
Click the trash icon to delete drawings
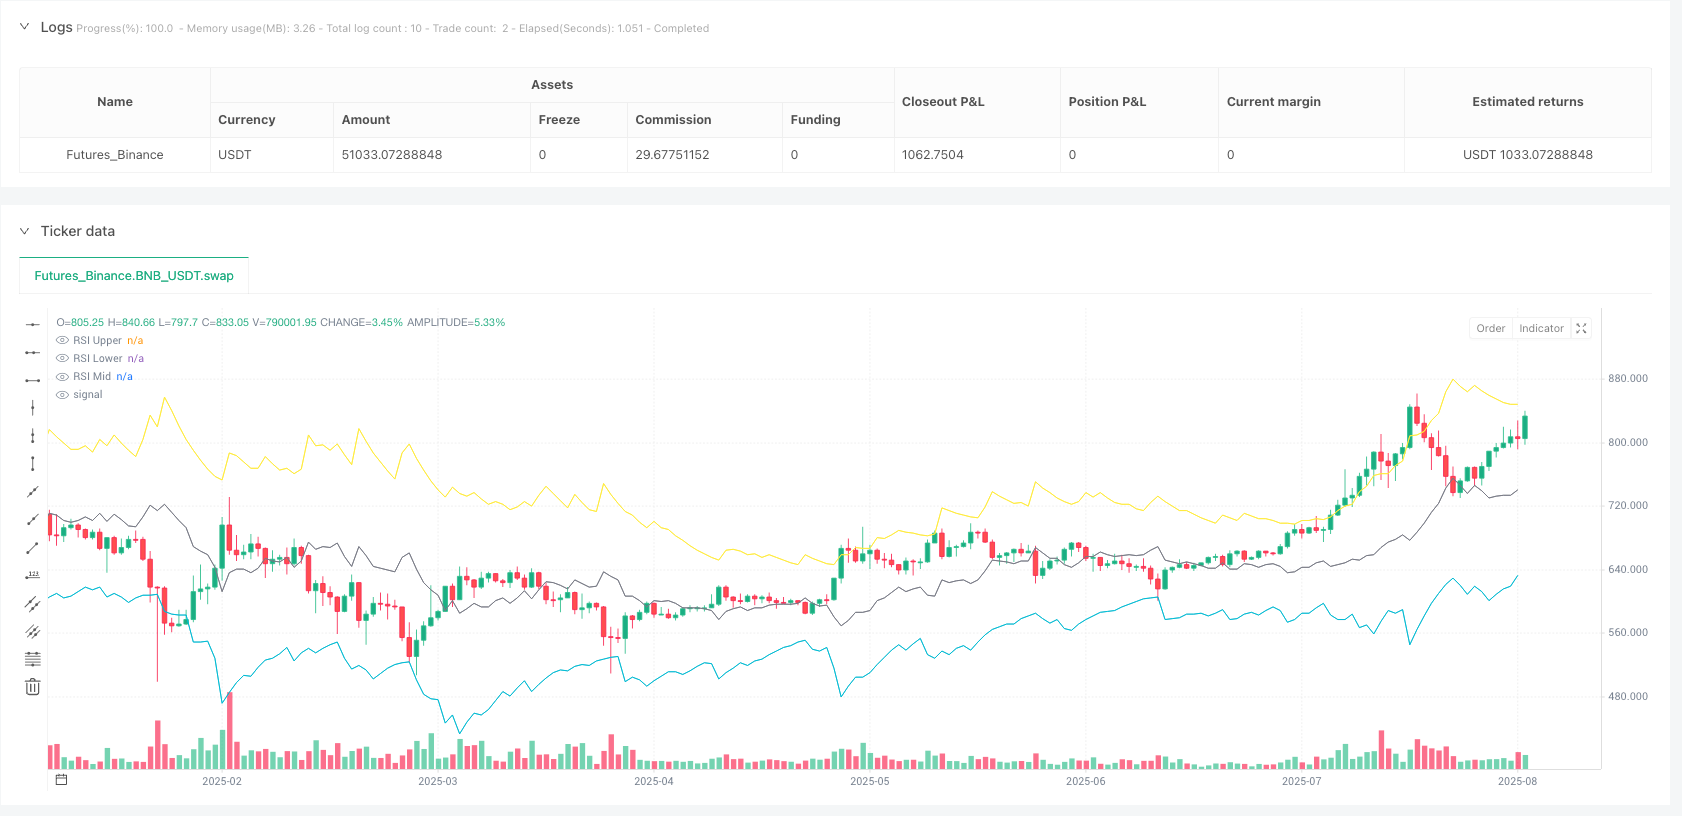(33, 687)
